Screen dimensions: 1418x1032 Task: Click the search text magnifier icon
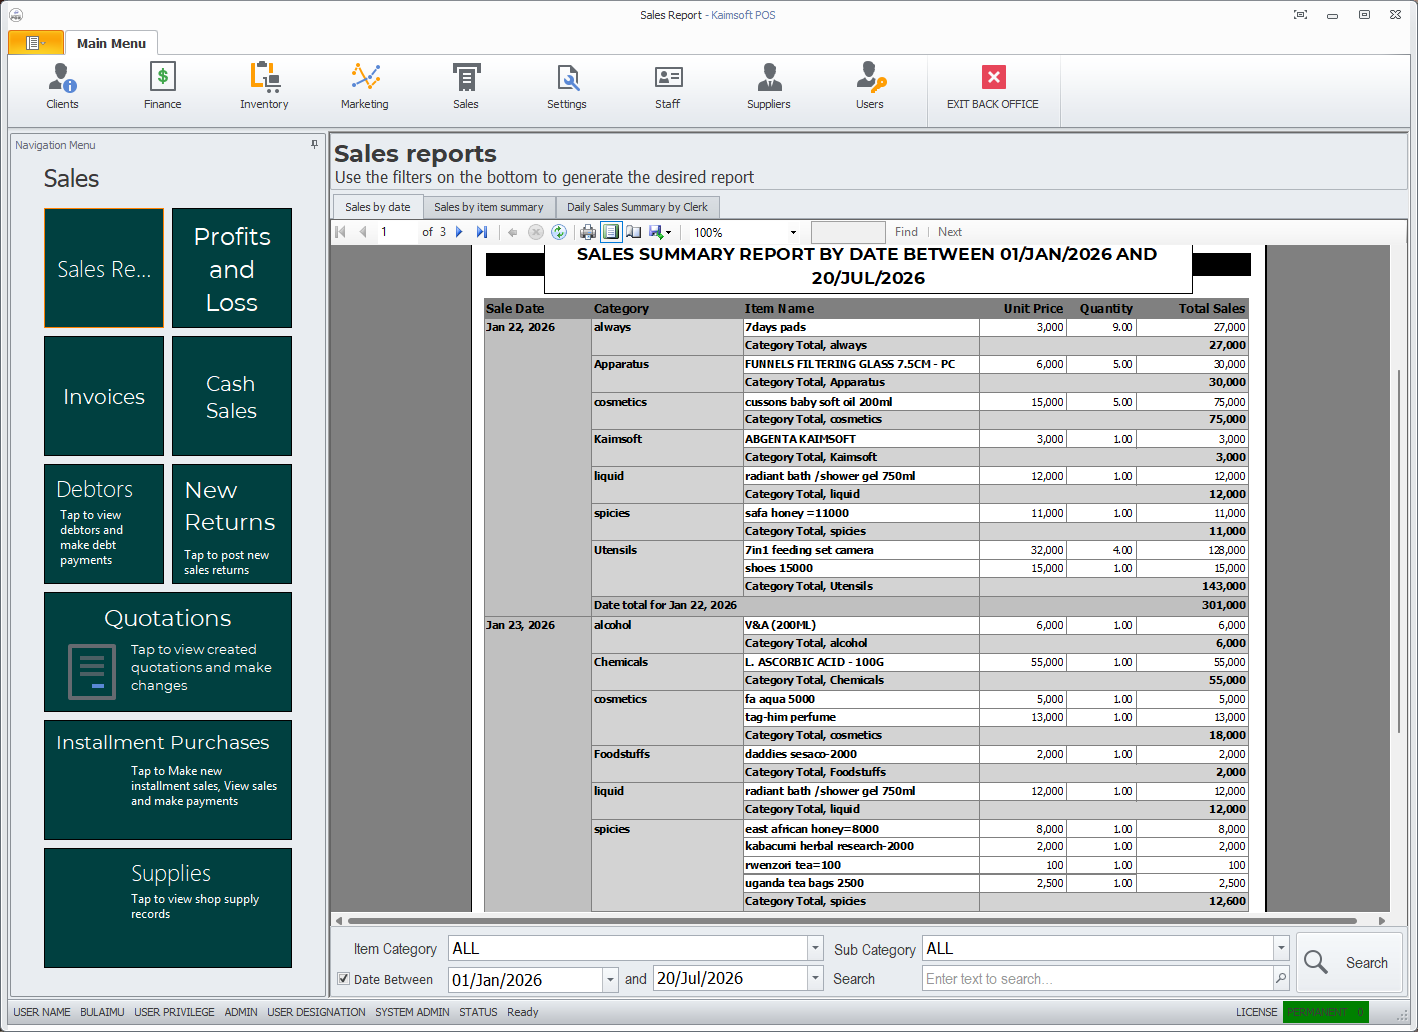coord(1281,978)
